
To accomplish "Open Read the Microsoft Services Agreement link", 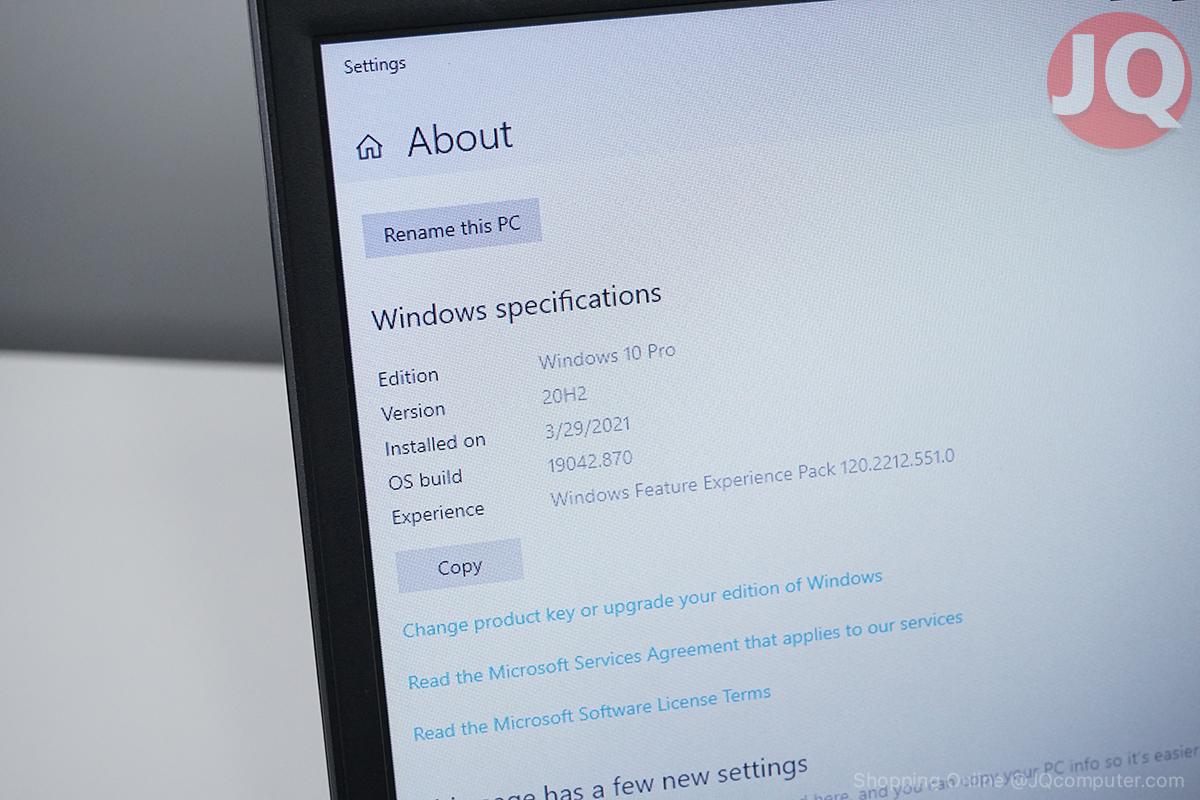I will (685, 649).
